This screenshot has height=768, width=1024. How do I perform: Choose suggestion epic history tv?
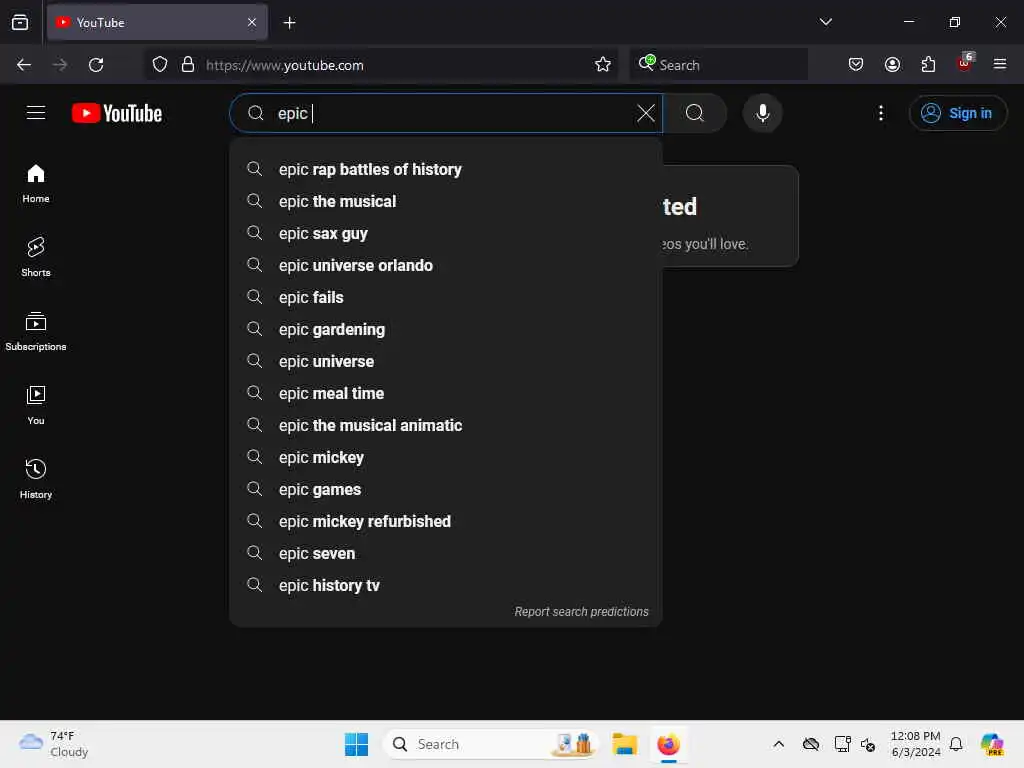446,585
